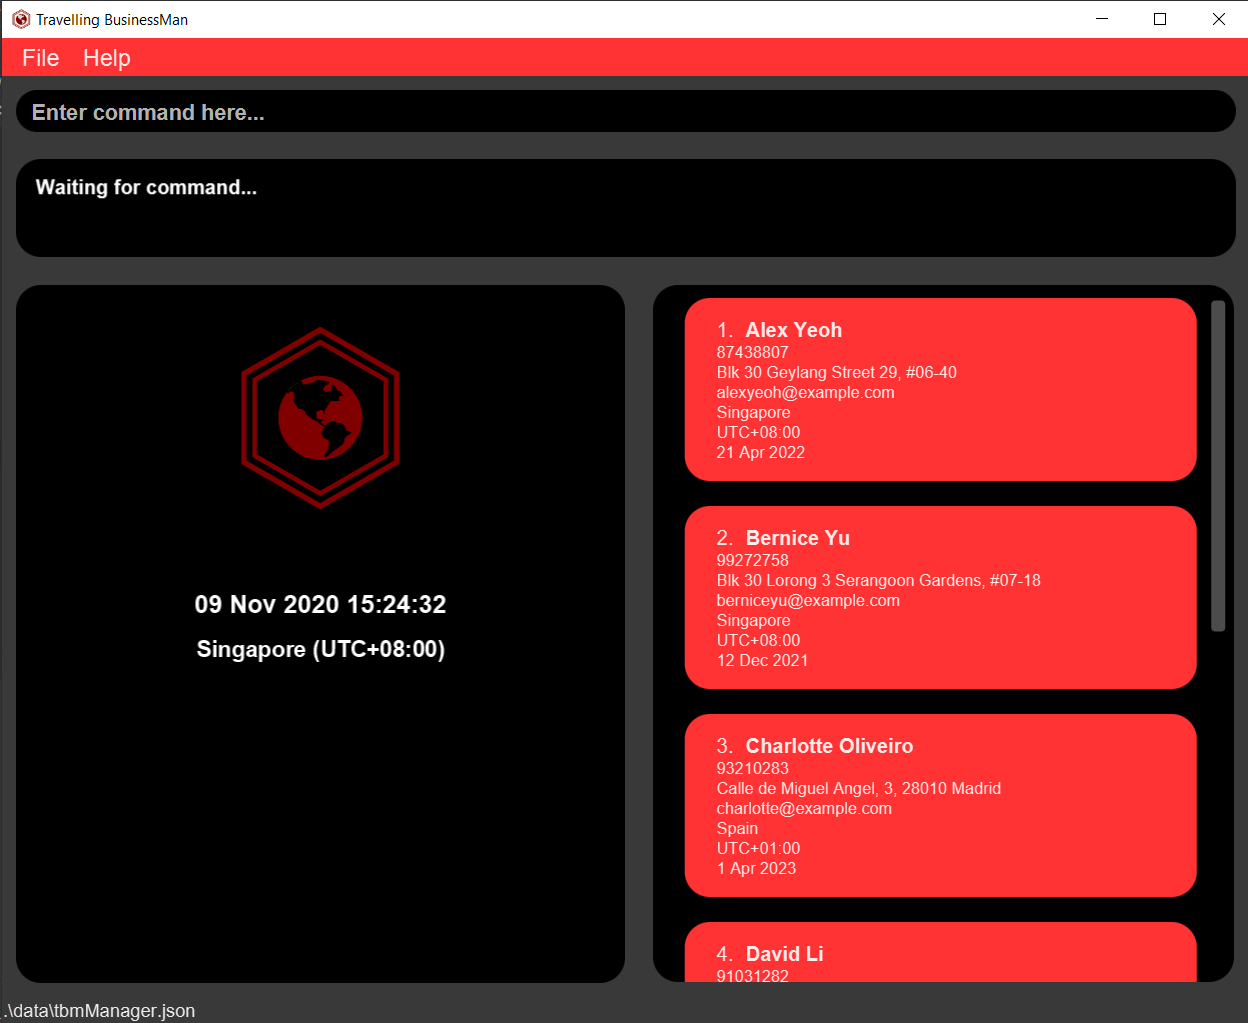Click Bernice Yu's email berniceyu@example.com
The image size is (1248, 1023).
coord(808,600)
